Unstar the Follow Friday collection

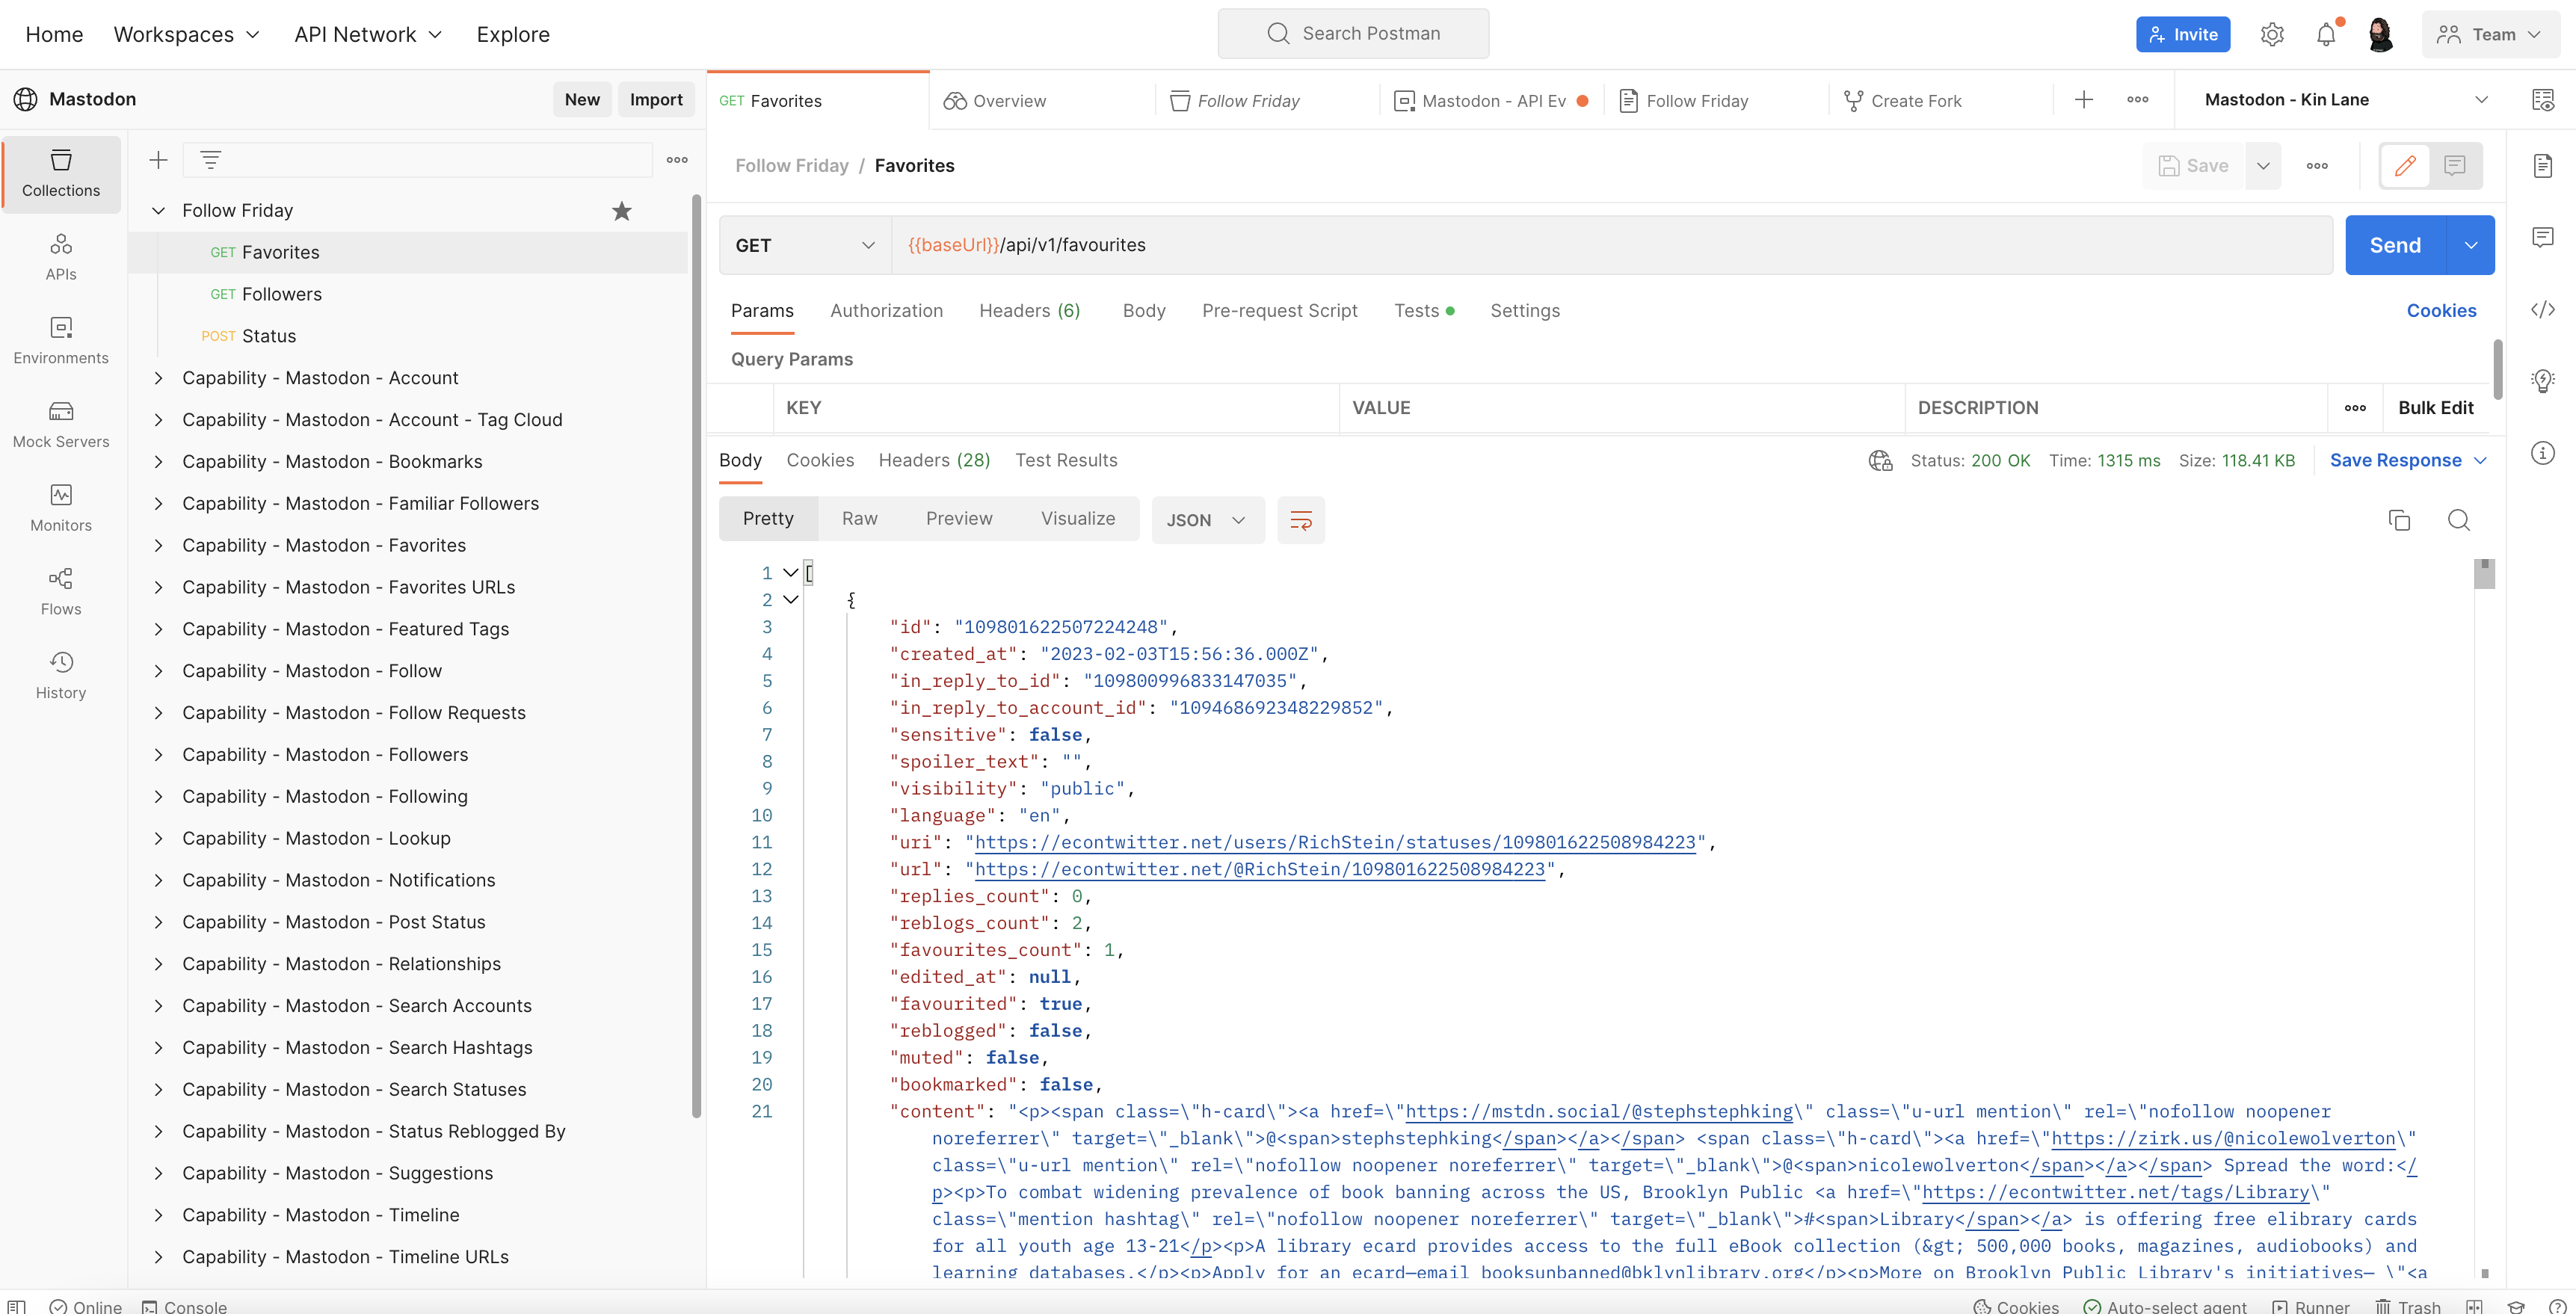pos(622,211)
